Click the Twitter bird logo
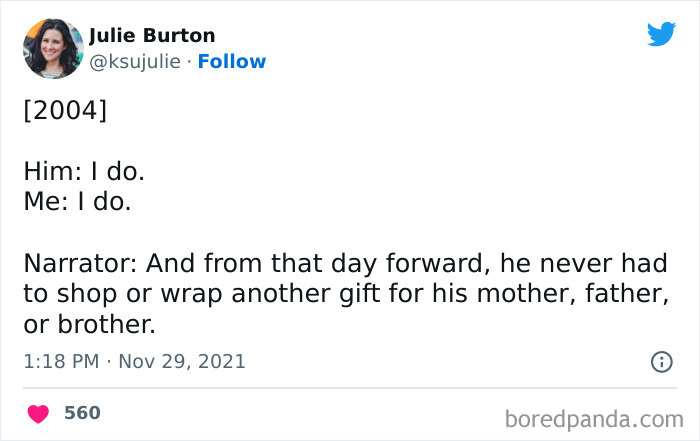 [x=661, y=35]
